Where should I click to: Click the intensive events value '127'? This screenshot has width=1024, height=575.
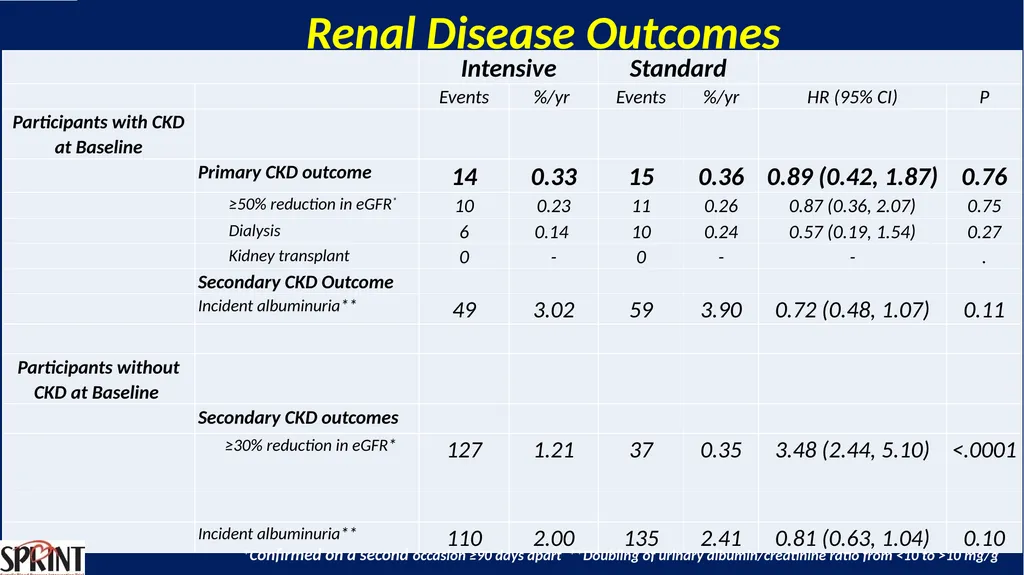[x=464, y=450]
